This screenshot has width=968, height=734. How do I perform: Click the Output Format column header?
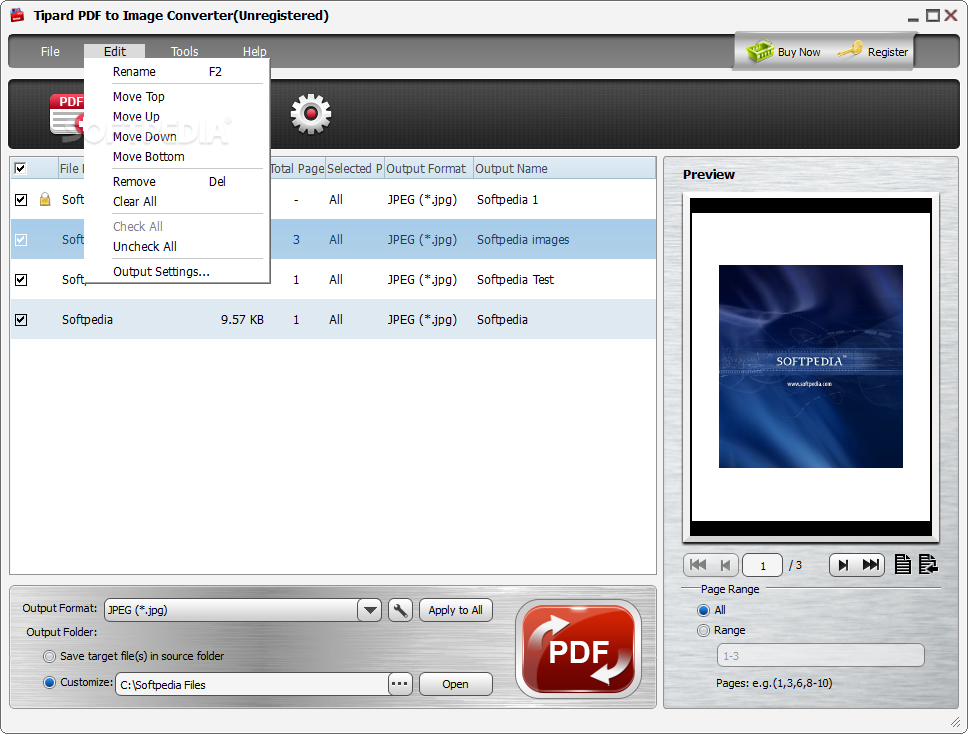coord(429,169)
